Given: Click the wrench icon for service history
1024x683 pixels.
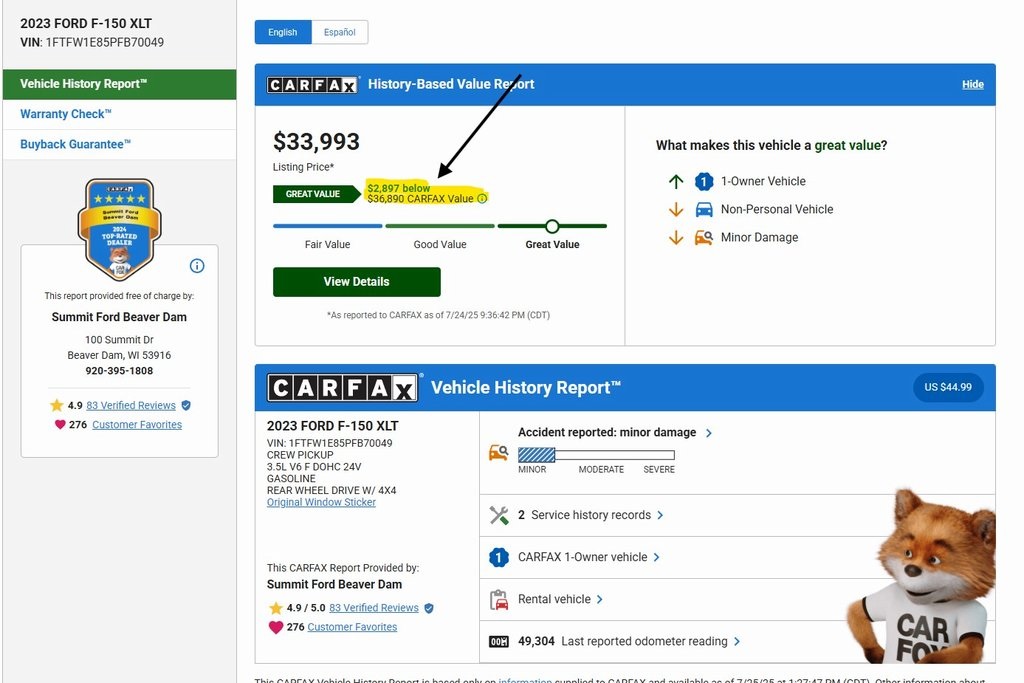Looking at the screenshot, I should [499, 515].
